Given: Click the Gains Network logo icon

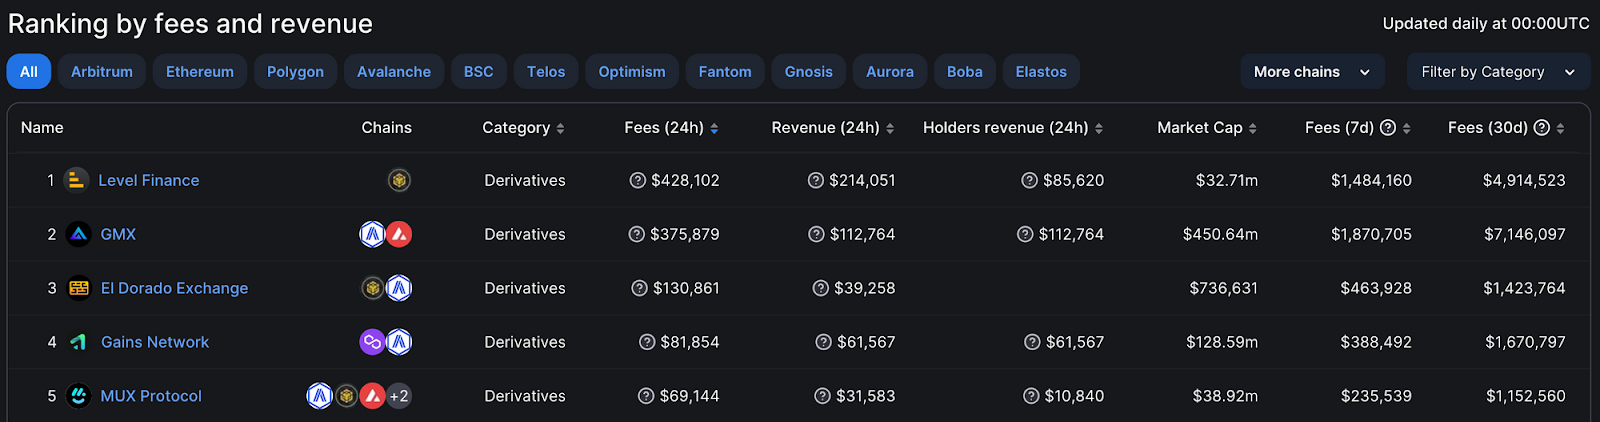Looking at the screenshot, I should [x=79, y=342].
